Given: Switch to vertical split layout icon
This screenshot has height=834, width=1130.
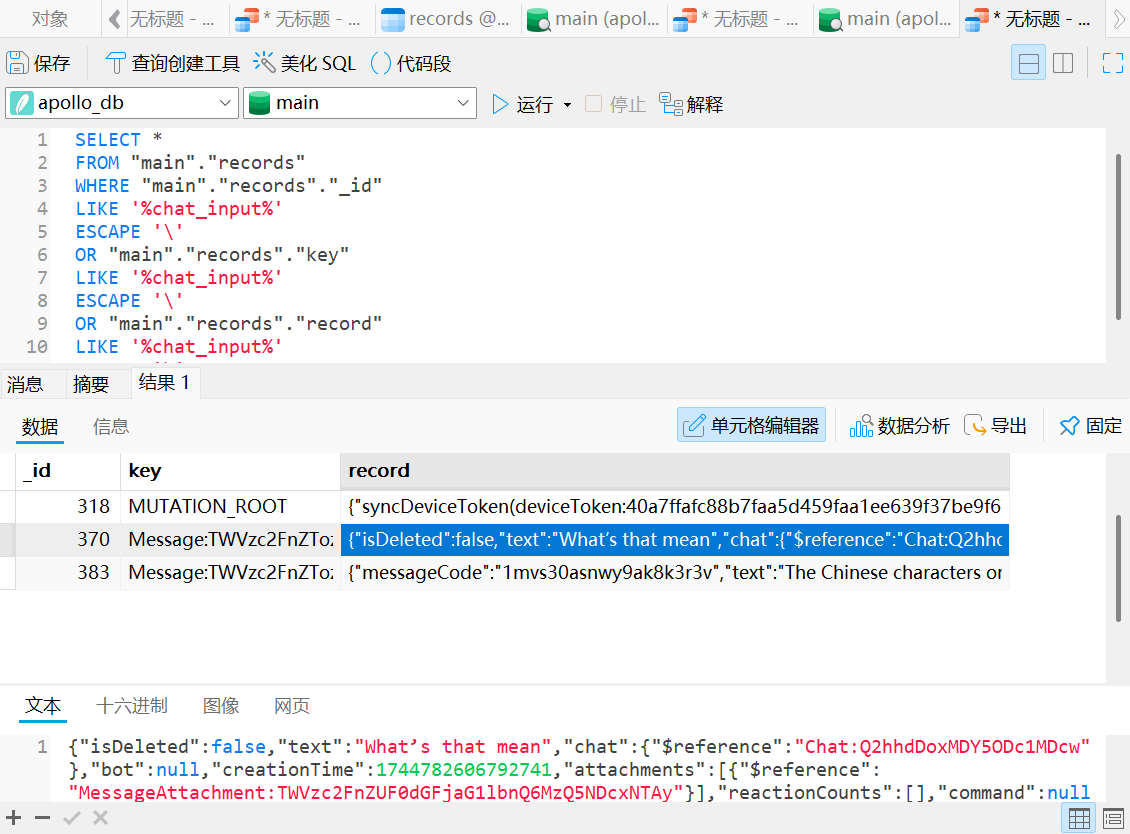Looking at the screenshot, I should click(1063, 63).
